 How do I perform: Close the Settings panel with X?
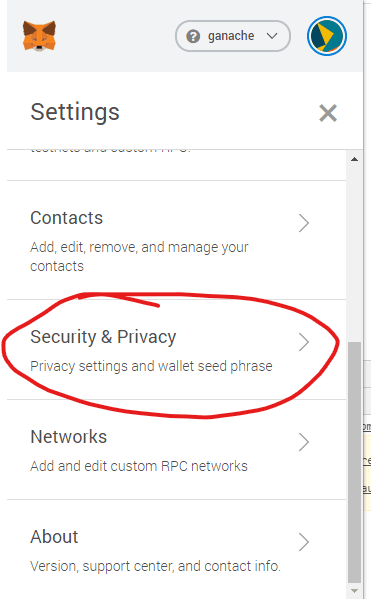(x=328, y=113)
